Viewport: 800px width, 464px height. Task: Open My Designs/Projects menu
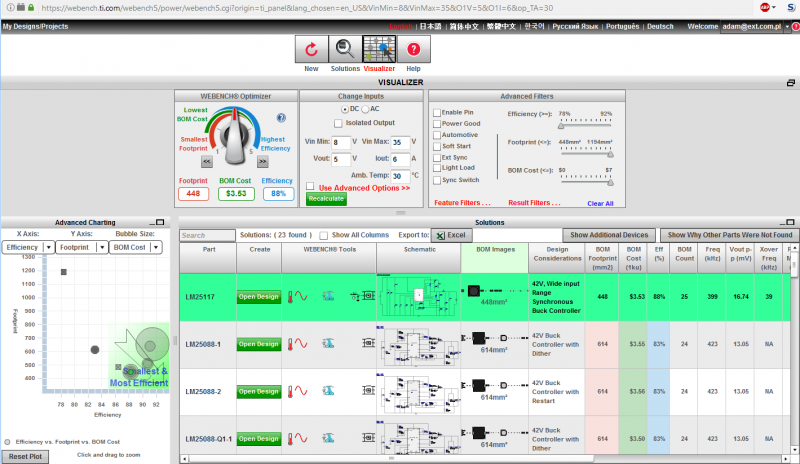35,26
